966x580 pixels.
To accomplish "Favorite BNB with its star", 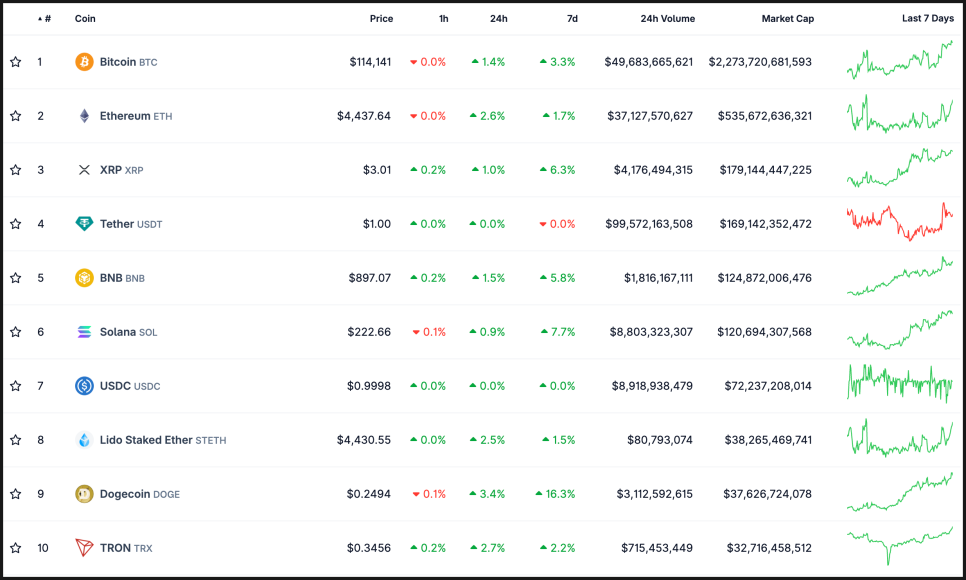I will (x=16, y=278).
